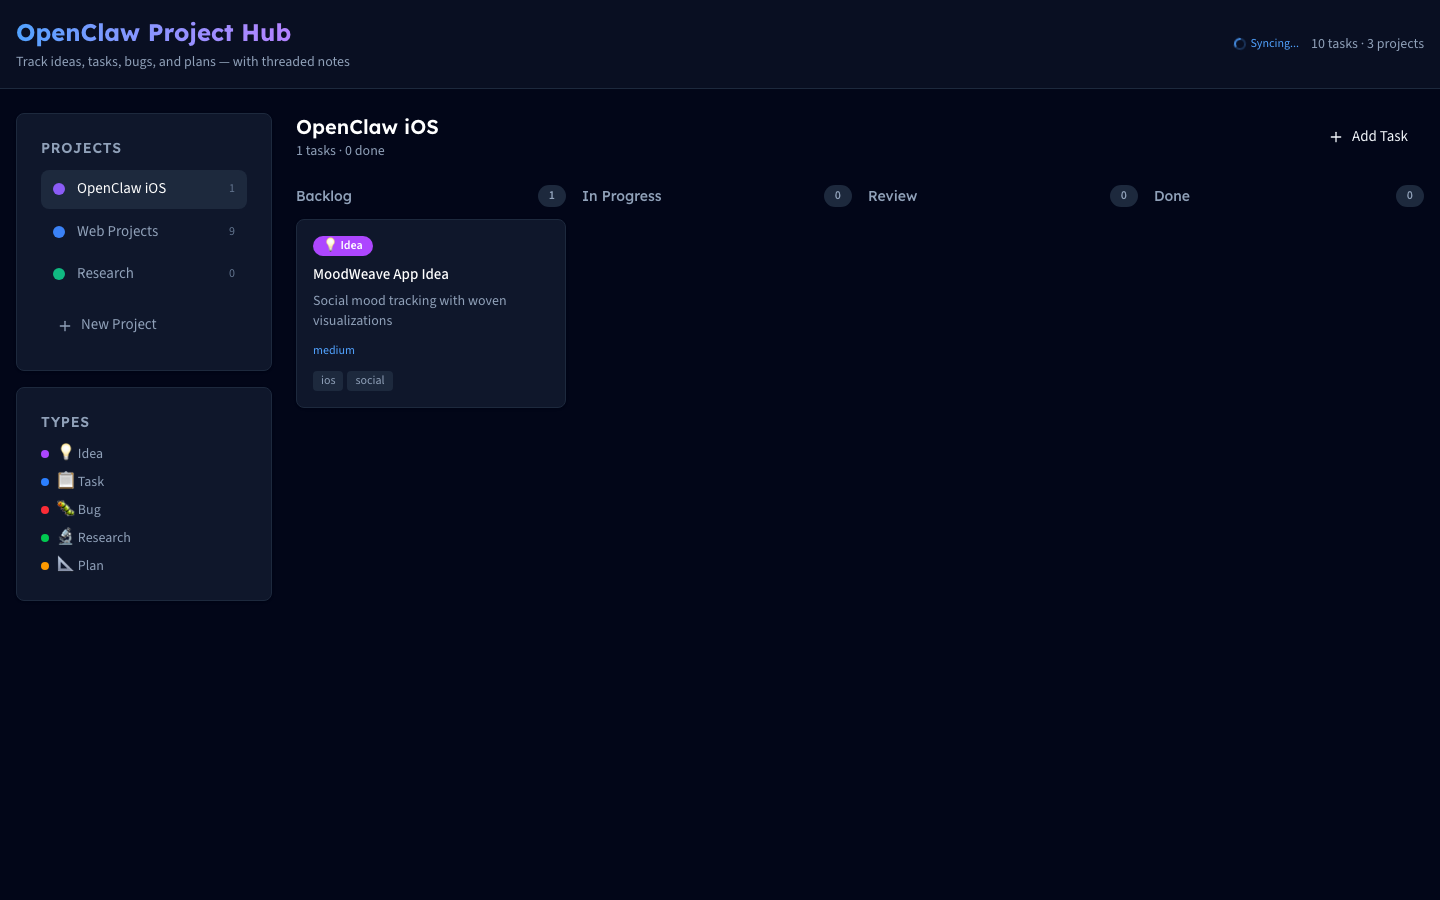Image resolution: width=1440 pixels, height=900 pixels.
Task: Click the purple dot next to OpenClaw iOS
Action: (59, 189)
